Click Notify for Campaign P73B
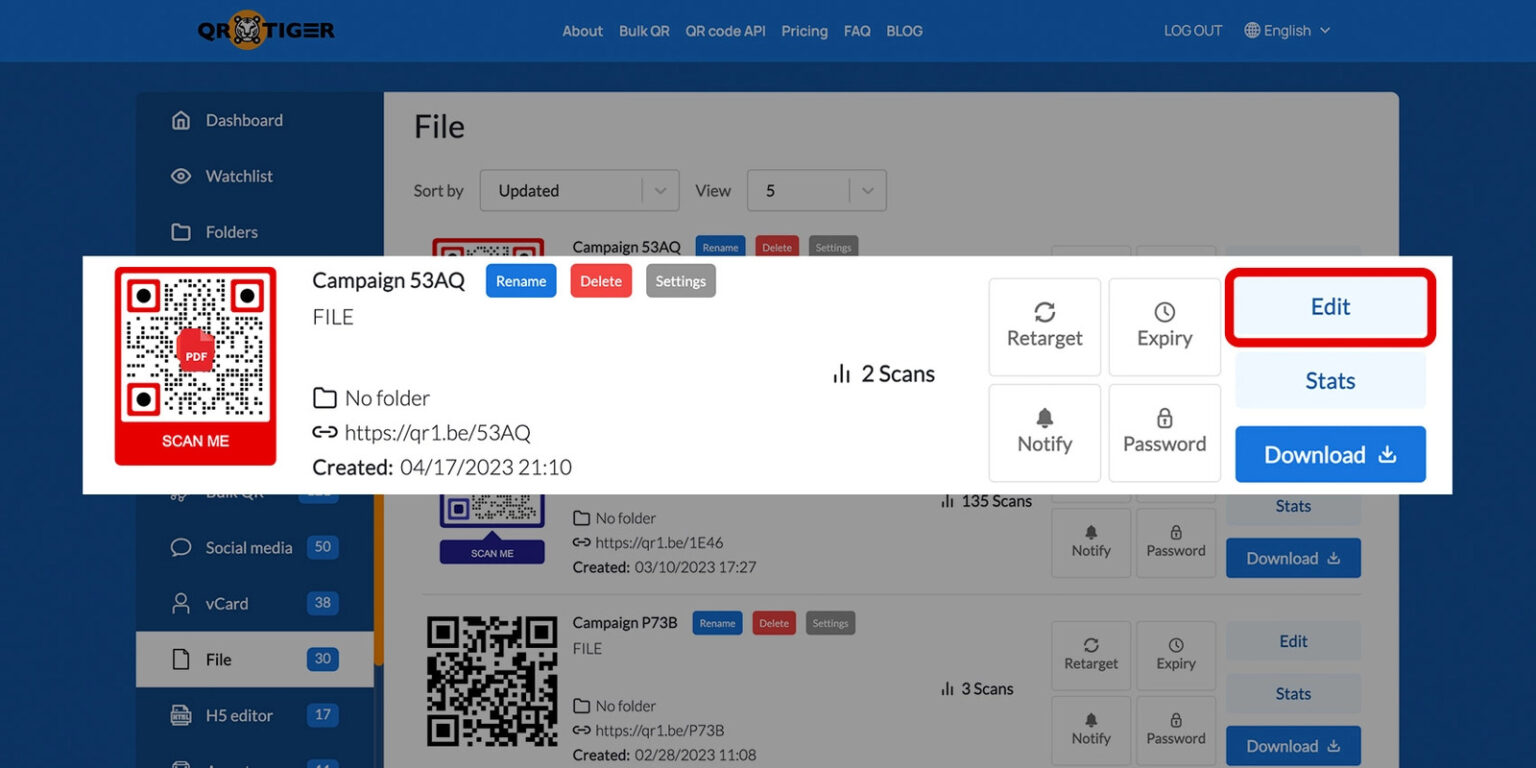The height and width of the screenshot is (768, 1536). (1091, 730)
